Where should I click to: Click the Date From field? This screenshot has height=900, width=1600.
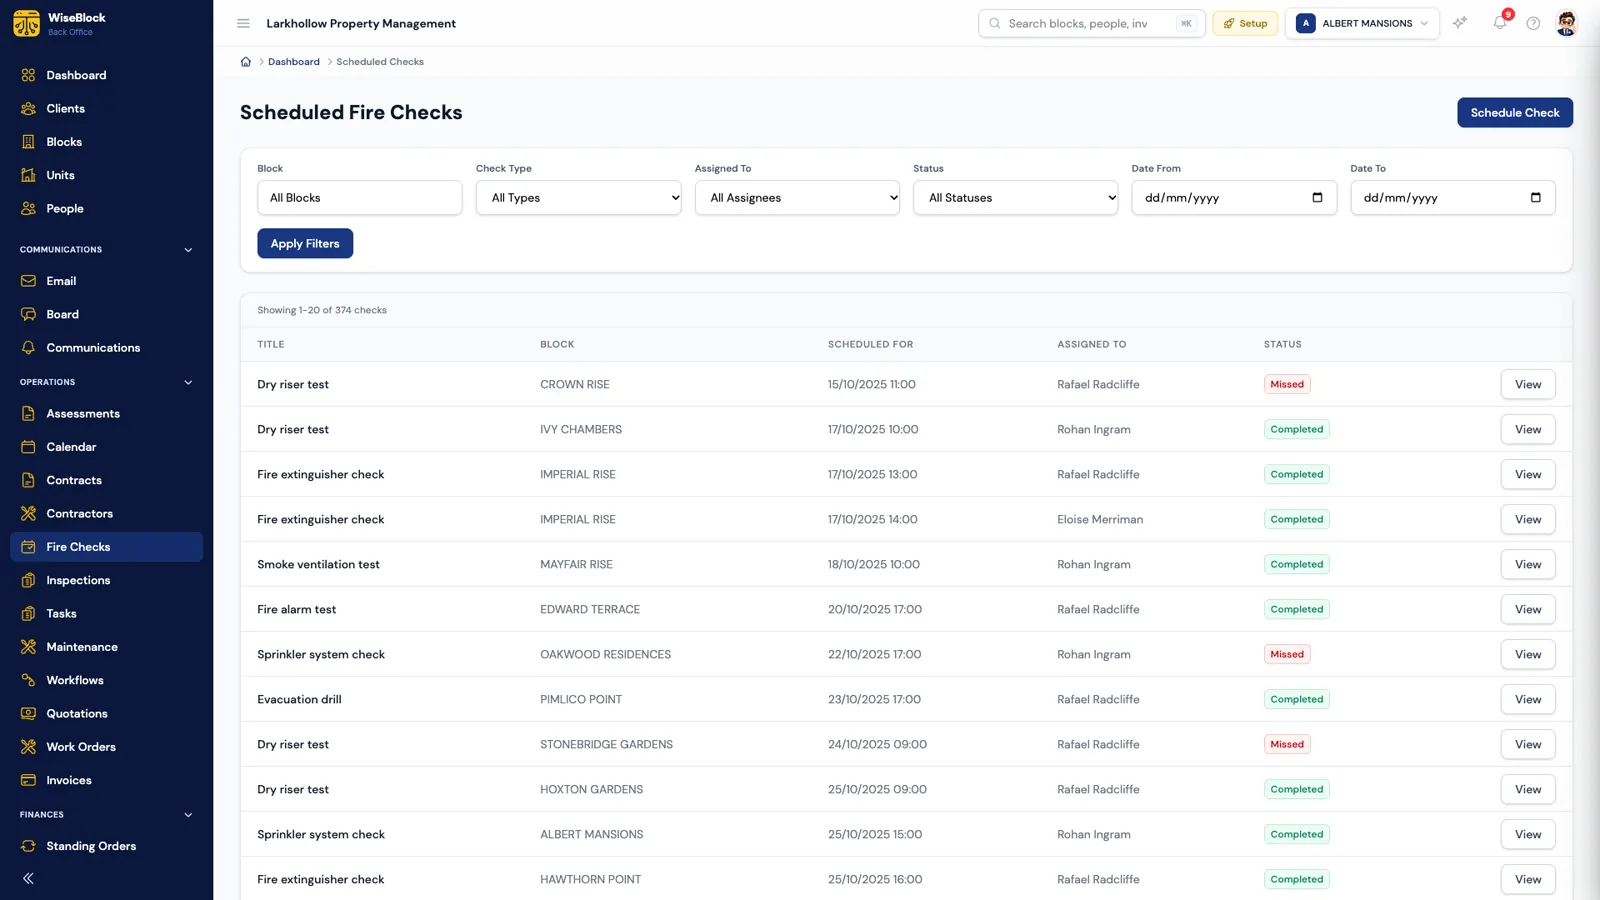(1234, 197)
